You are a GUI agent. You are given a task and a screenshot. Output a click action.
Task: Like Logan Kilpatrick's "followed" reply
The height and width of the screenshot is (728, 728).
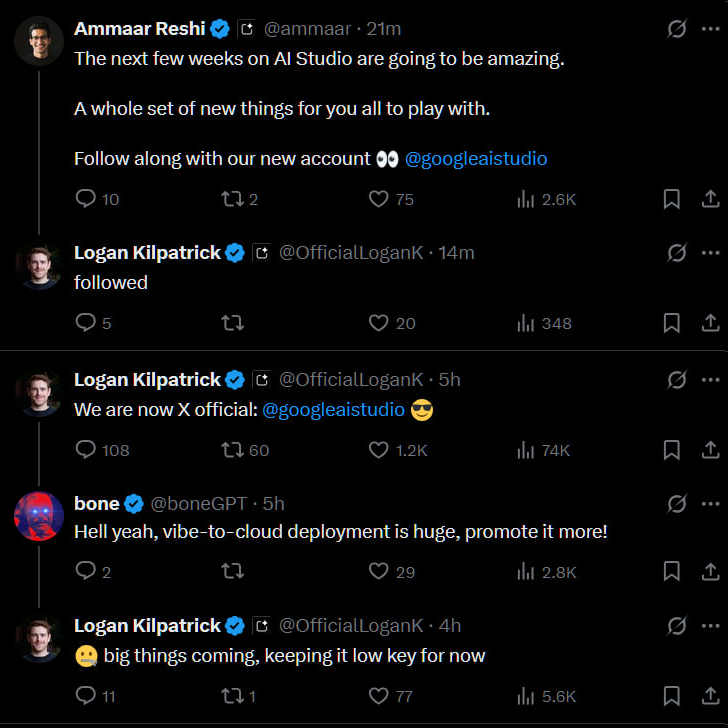(x=378, y=323)
